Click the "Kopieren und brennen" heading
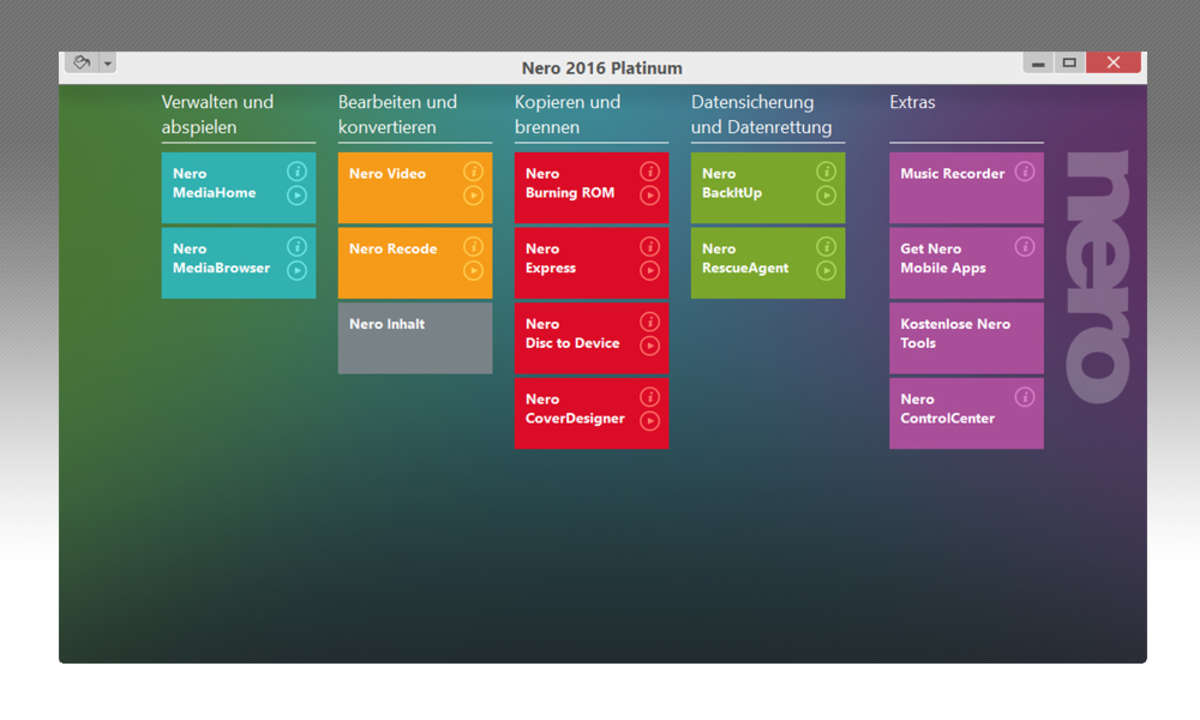Viewport: 1200px width, 720px height. (568, 115)
